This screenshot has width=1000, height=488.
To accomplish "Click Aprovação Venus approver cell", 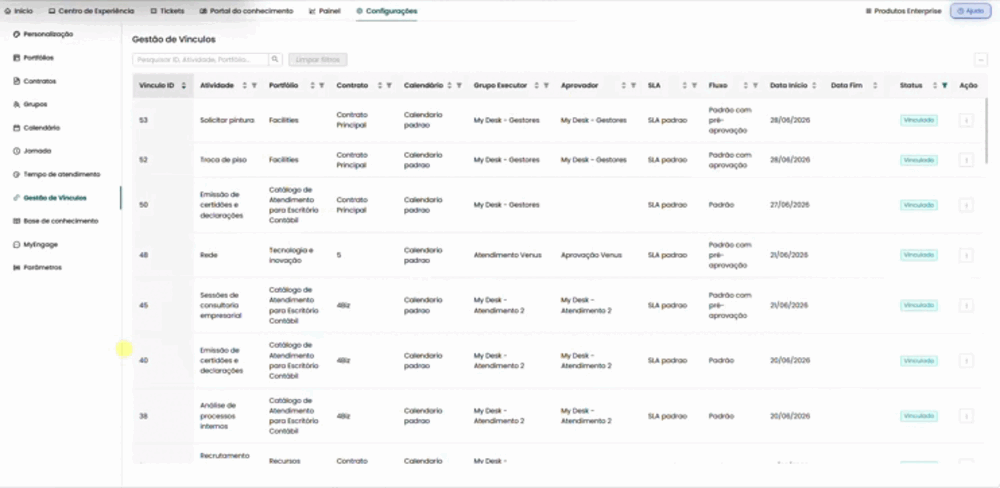I will coord(591,255).
